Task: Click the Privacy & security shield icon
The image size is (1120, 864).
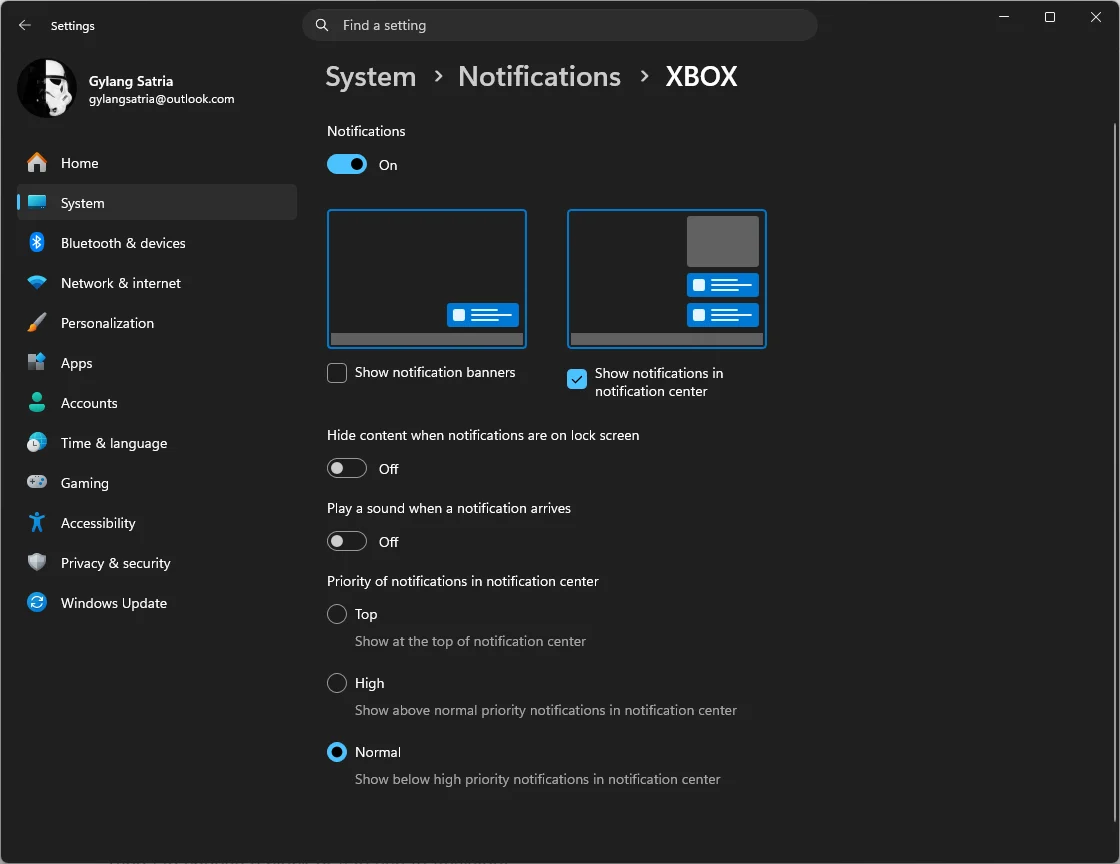Action: [x=37, y=563]
